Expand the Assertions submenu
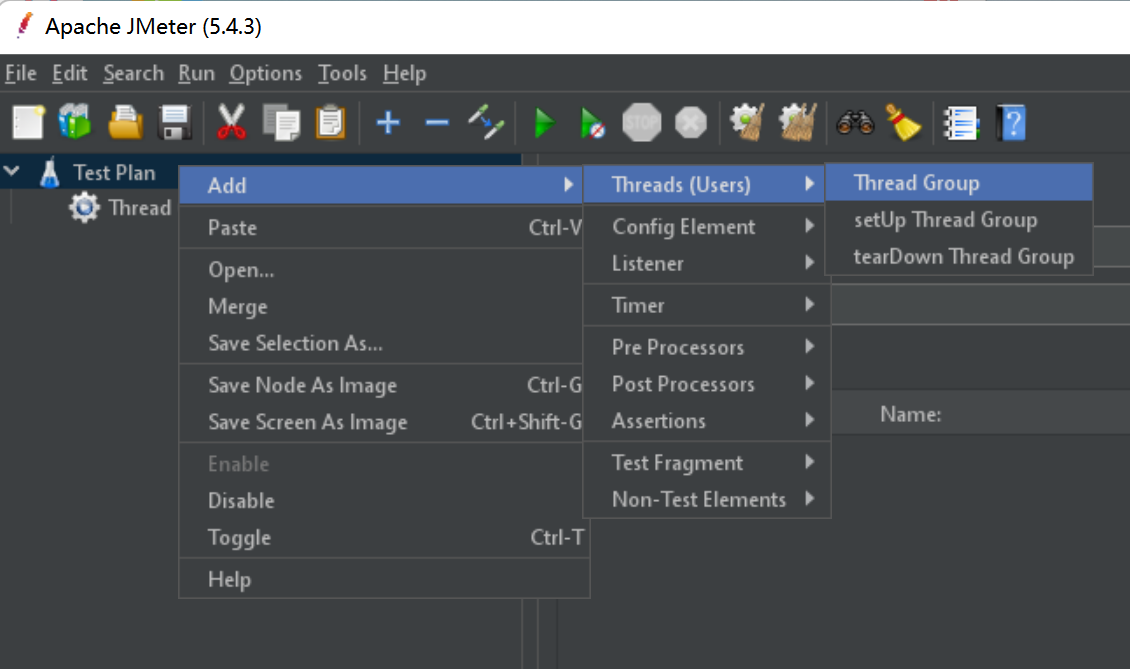1130x669 pixels. coord(706,420)
